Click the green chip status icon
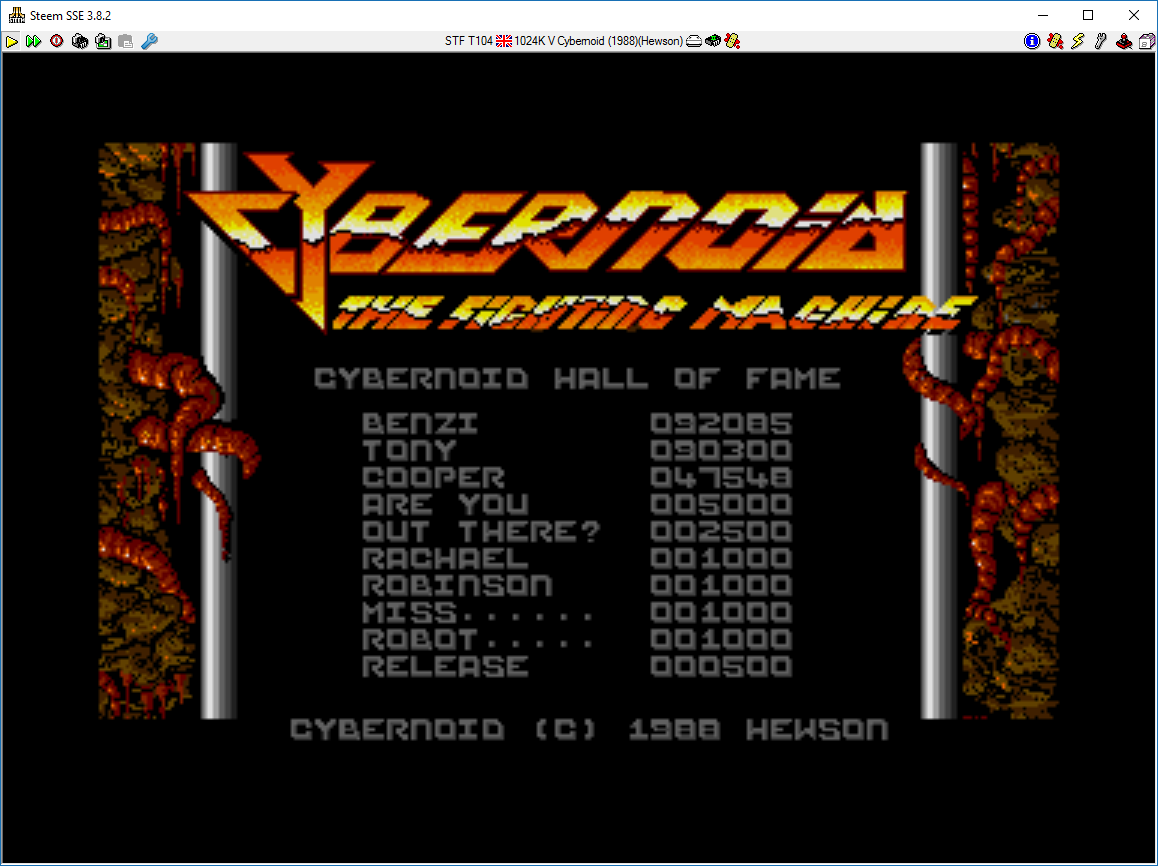 (x=713, y=41)
